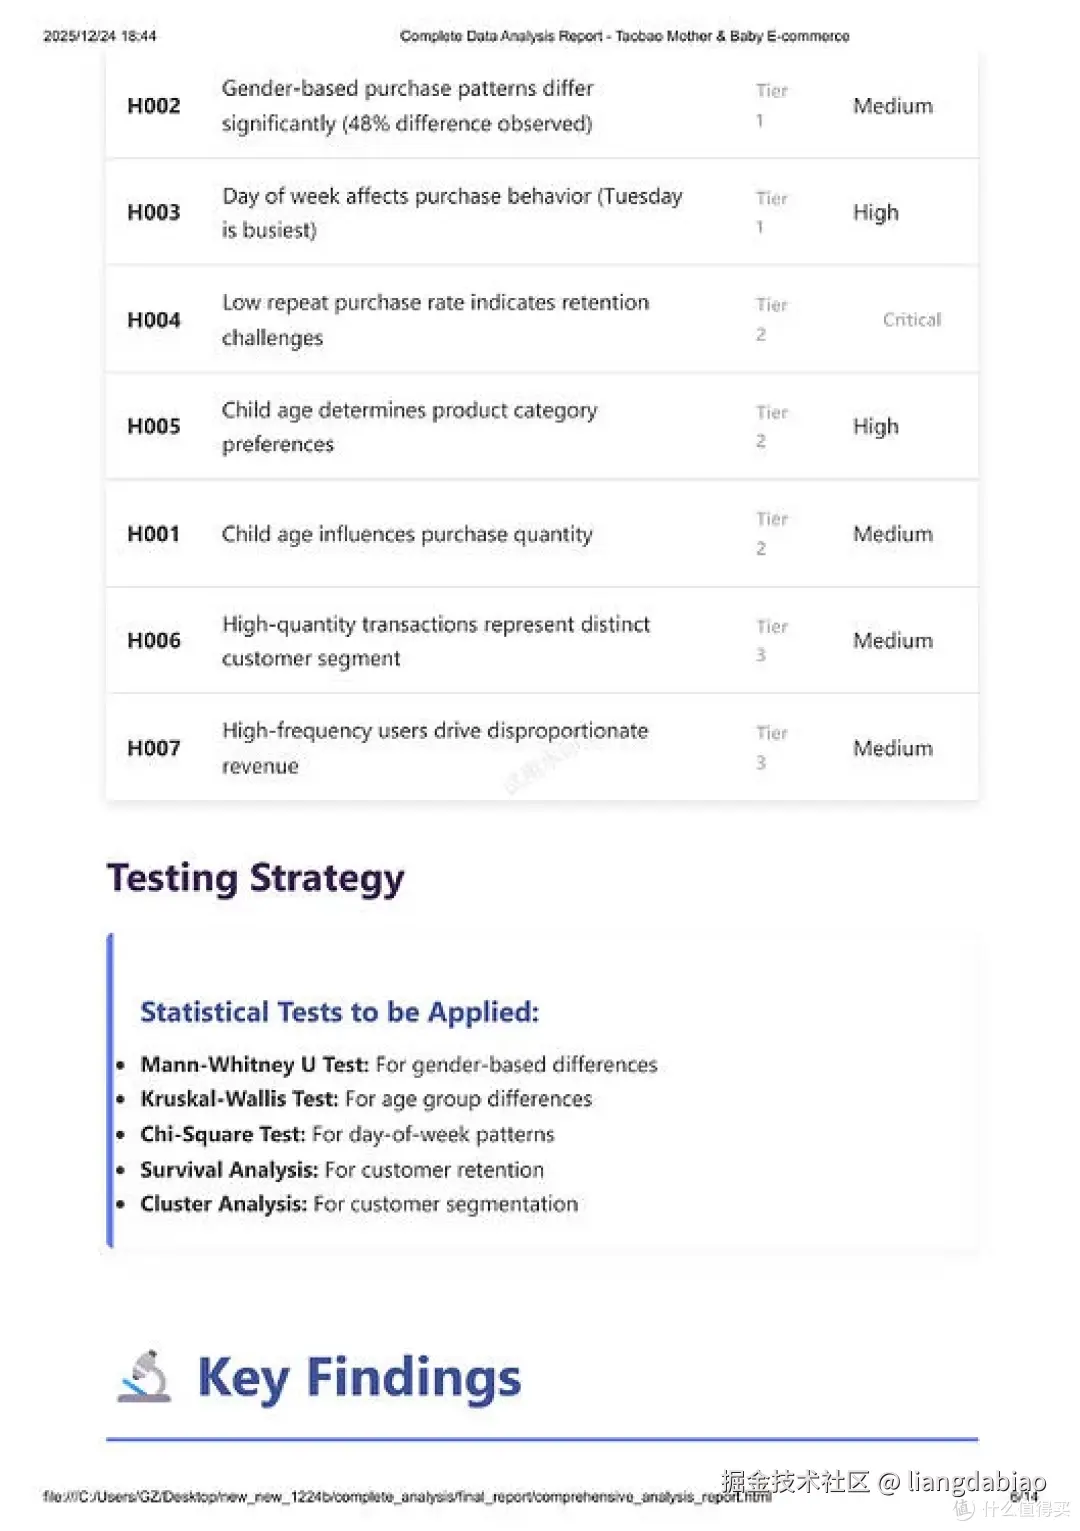Click the Kruskal-Wallis Test list item
This screenshot has height=1531, width=1080.
pyautogui.click(x=366, y=1099)
